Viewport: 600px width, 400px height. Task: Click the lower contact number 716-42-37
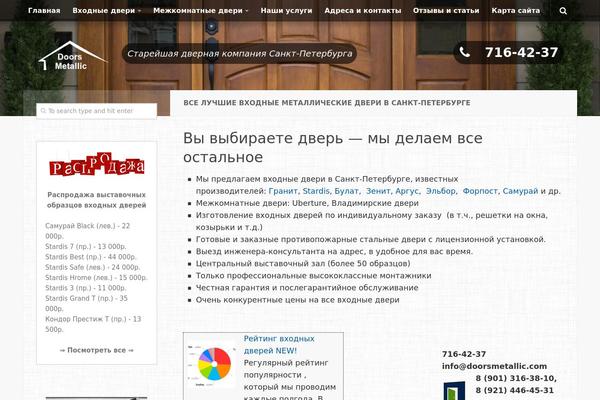click(464, 354)
